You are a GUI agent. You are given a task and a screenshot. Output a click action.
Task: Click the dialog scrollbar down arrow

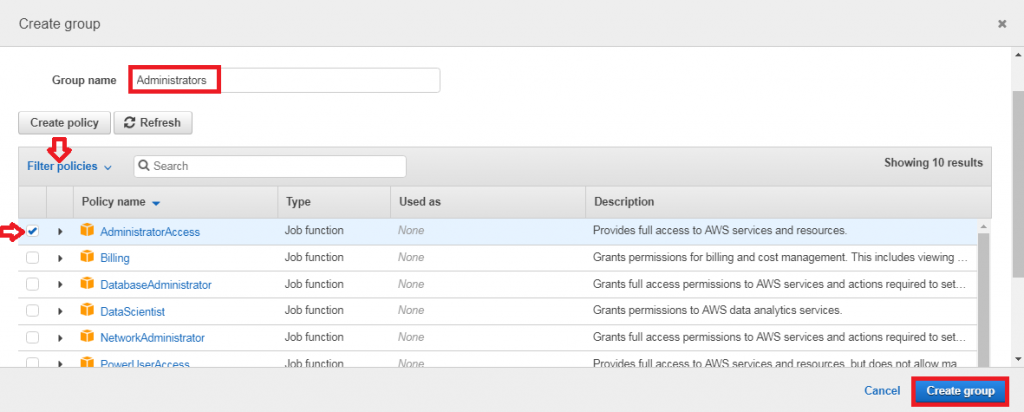(x=1018, y=358)
